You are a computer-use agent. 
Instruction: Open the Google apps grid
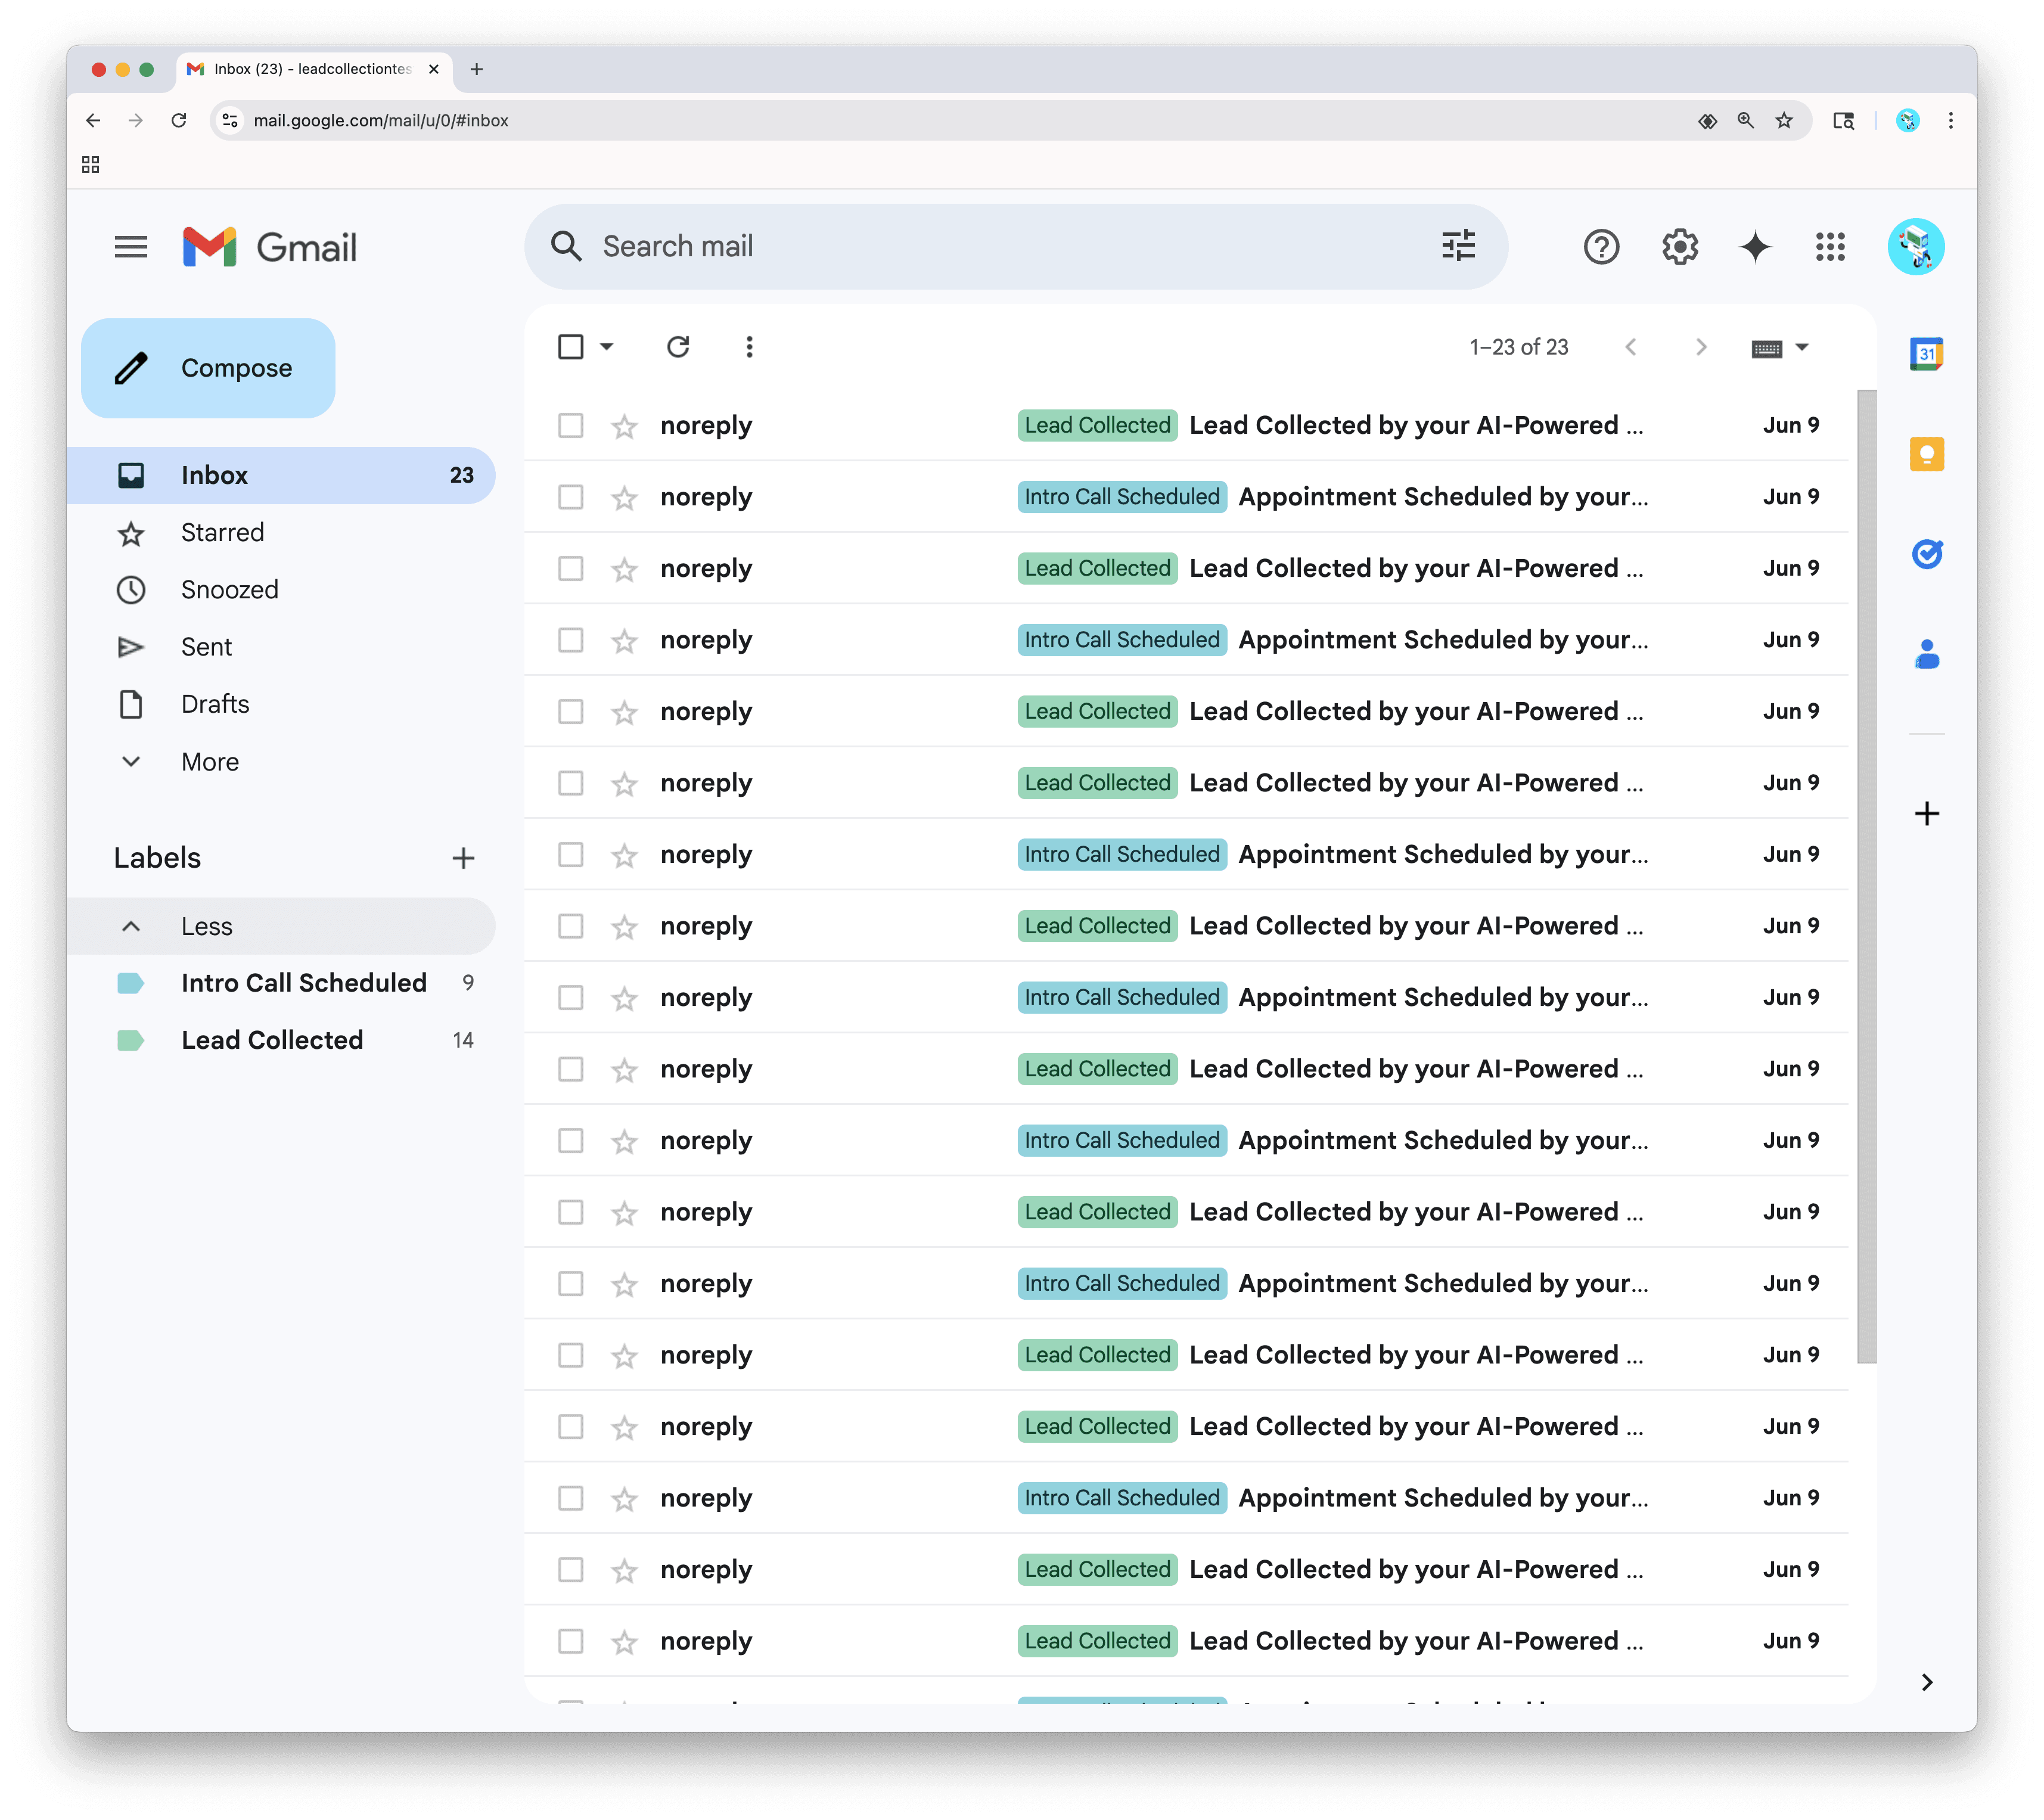click(1830, 247)
